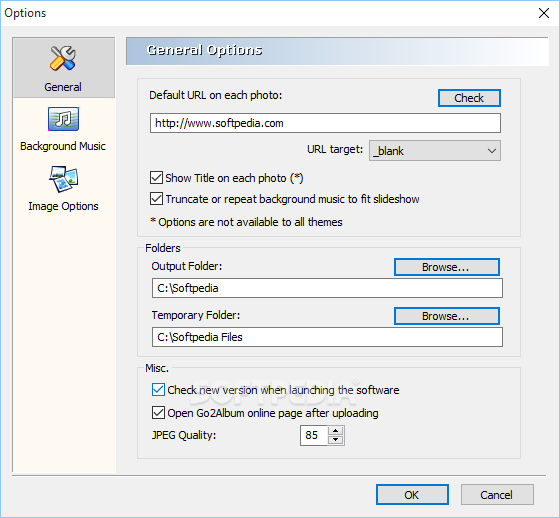The image size is (560, 518).
Task: Open the Image Options photos icon
Action: pyautogui.click(x=64, y=179)
